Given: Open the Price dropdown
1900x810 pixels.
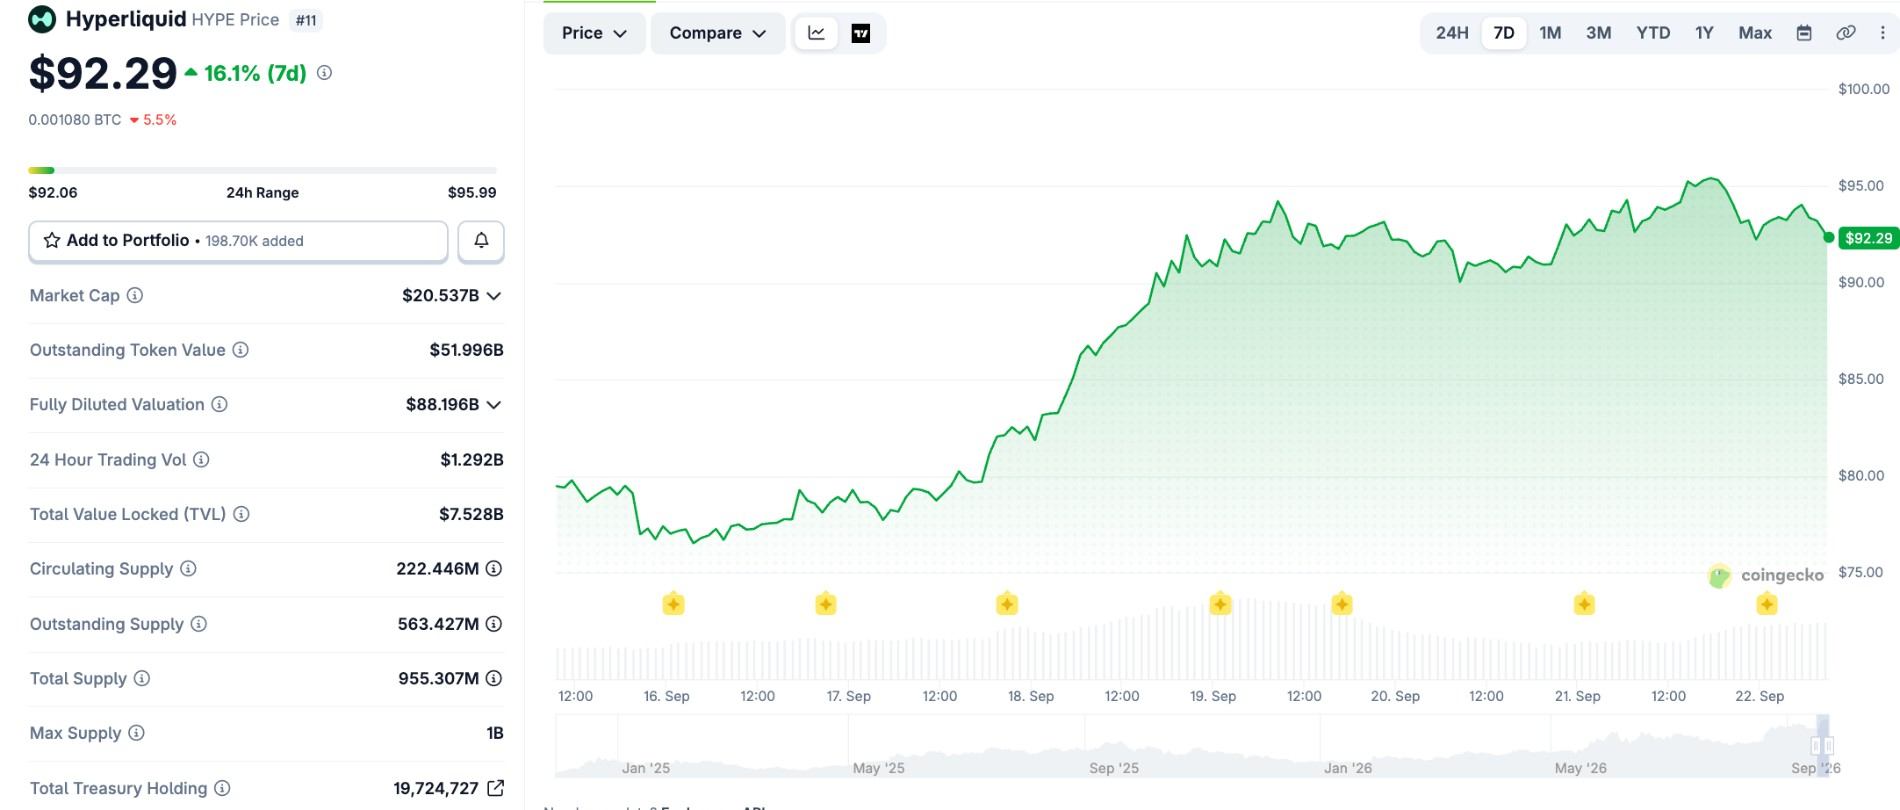Looking at the screenshot, I should 594,33.
